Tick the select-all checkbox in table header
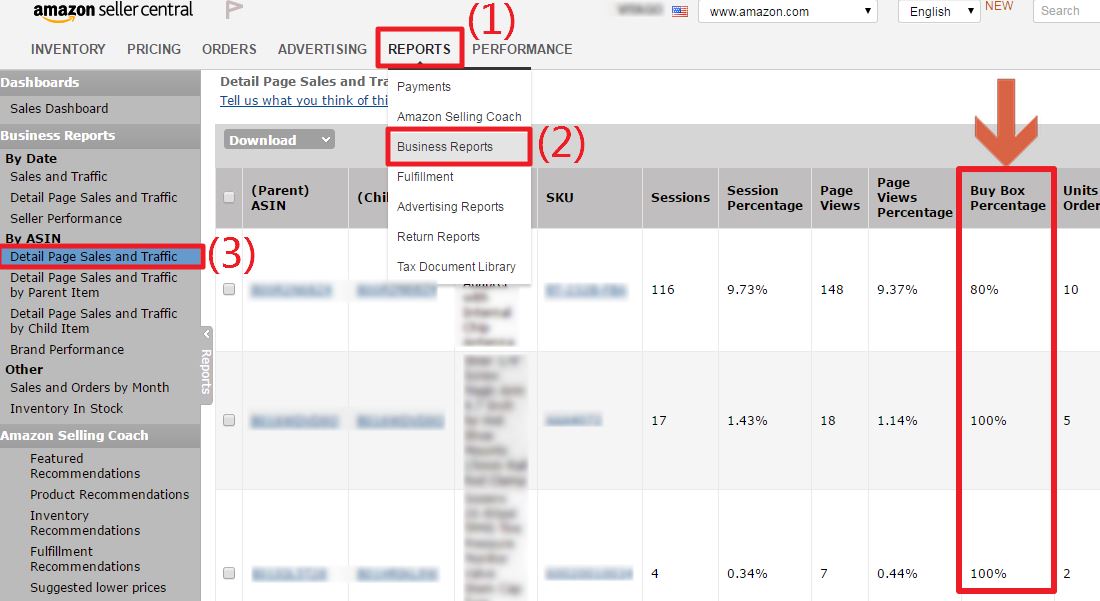 [x=229, y=197]
